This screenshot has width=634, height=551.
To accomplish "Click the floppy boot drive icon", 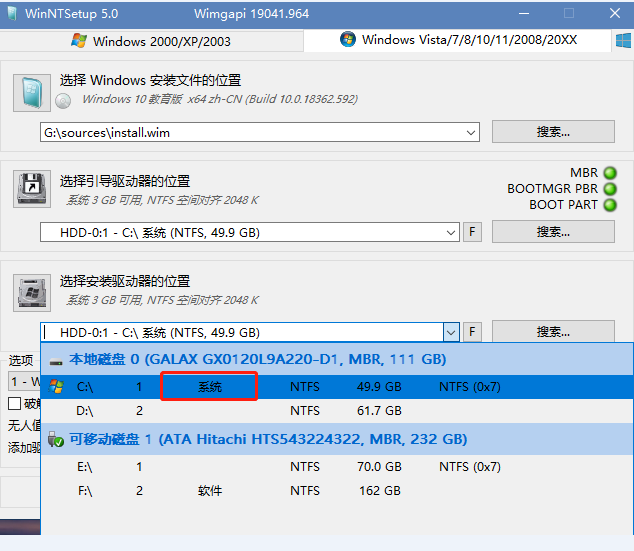I will (x=32, y=189).
